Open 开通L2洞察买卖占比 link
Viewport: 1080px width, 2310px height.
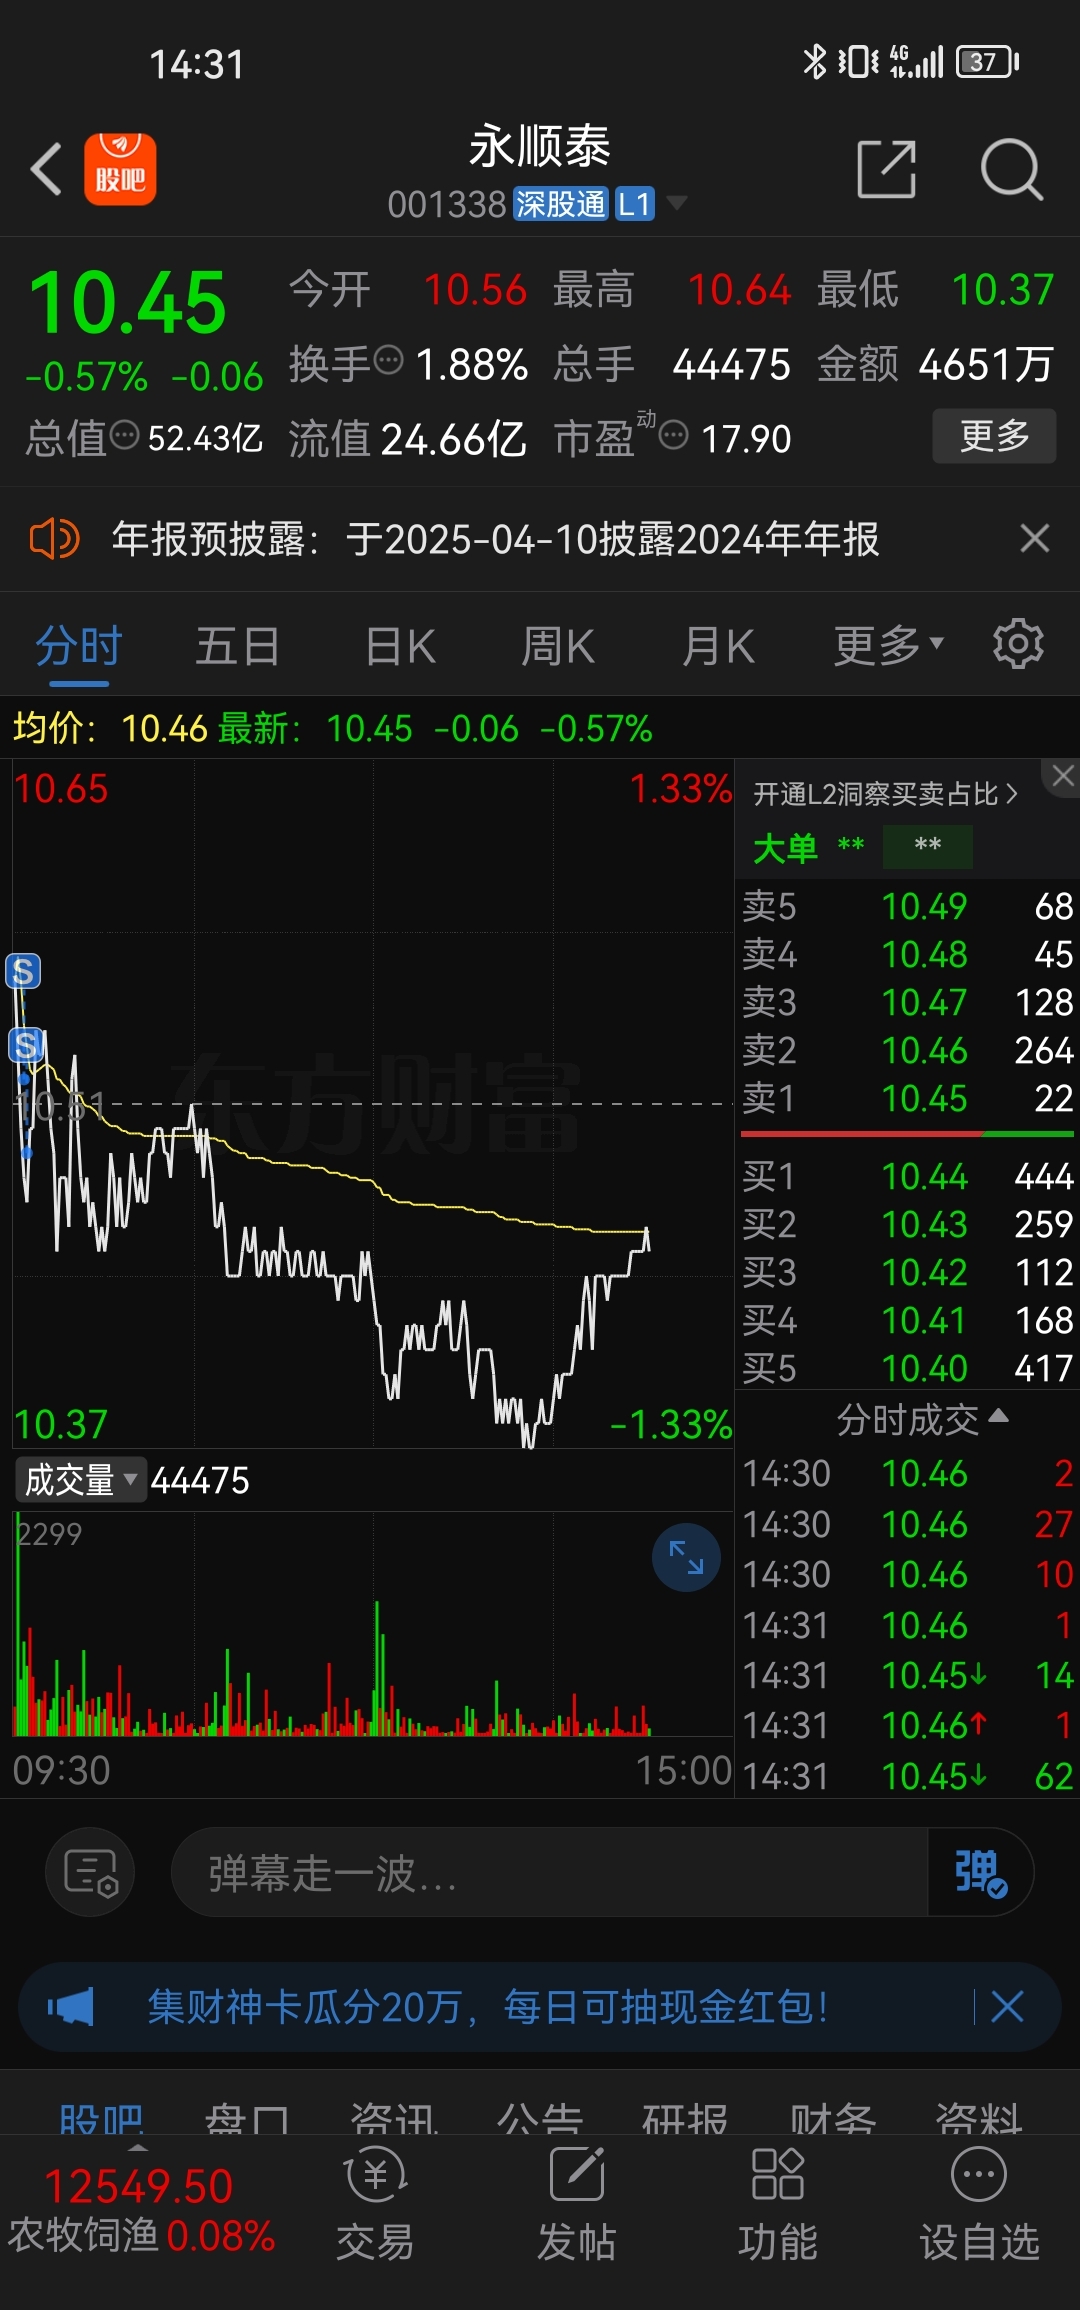click(x=885, y=794)
